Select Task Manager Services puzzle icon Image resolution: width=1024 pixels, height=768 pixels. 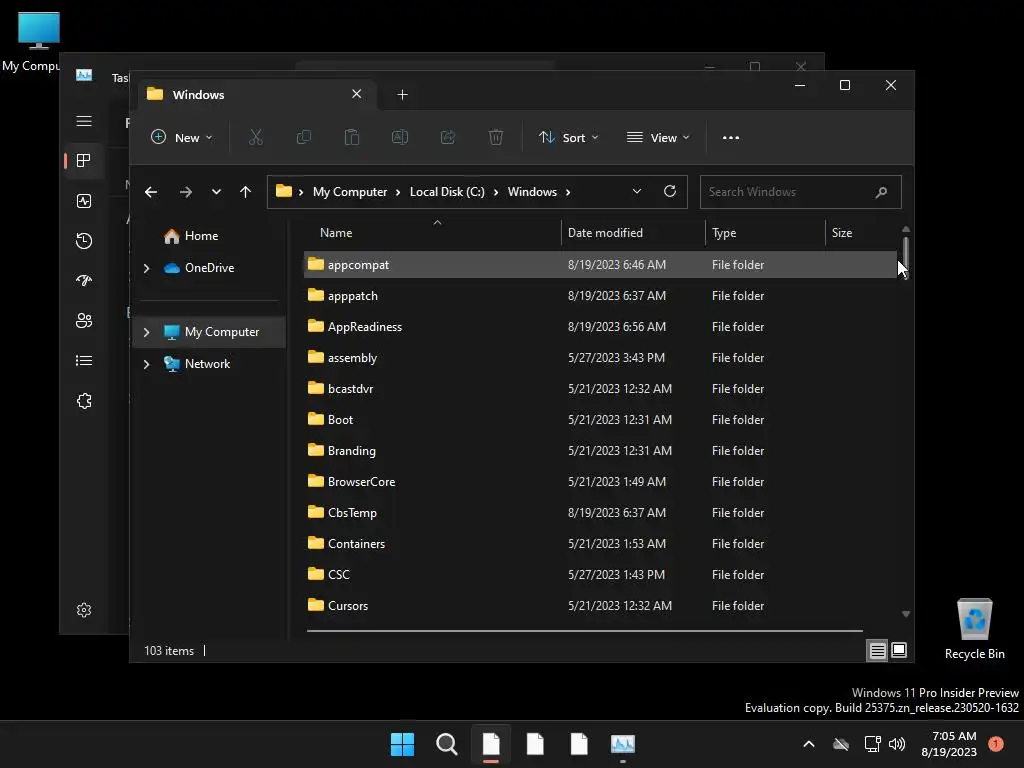84,401
